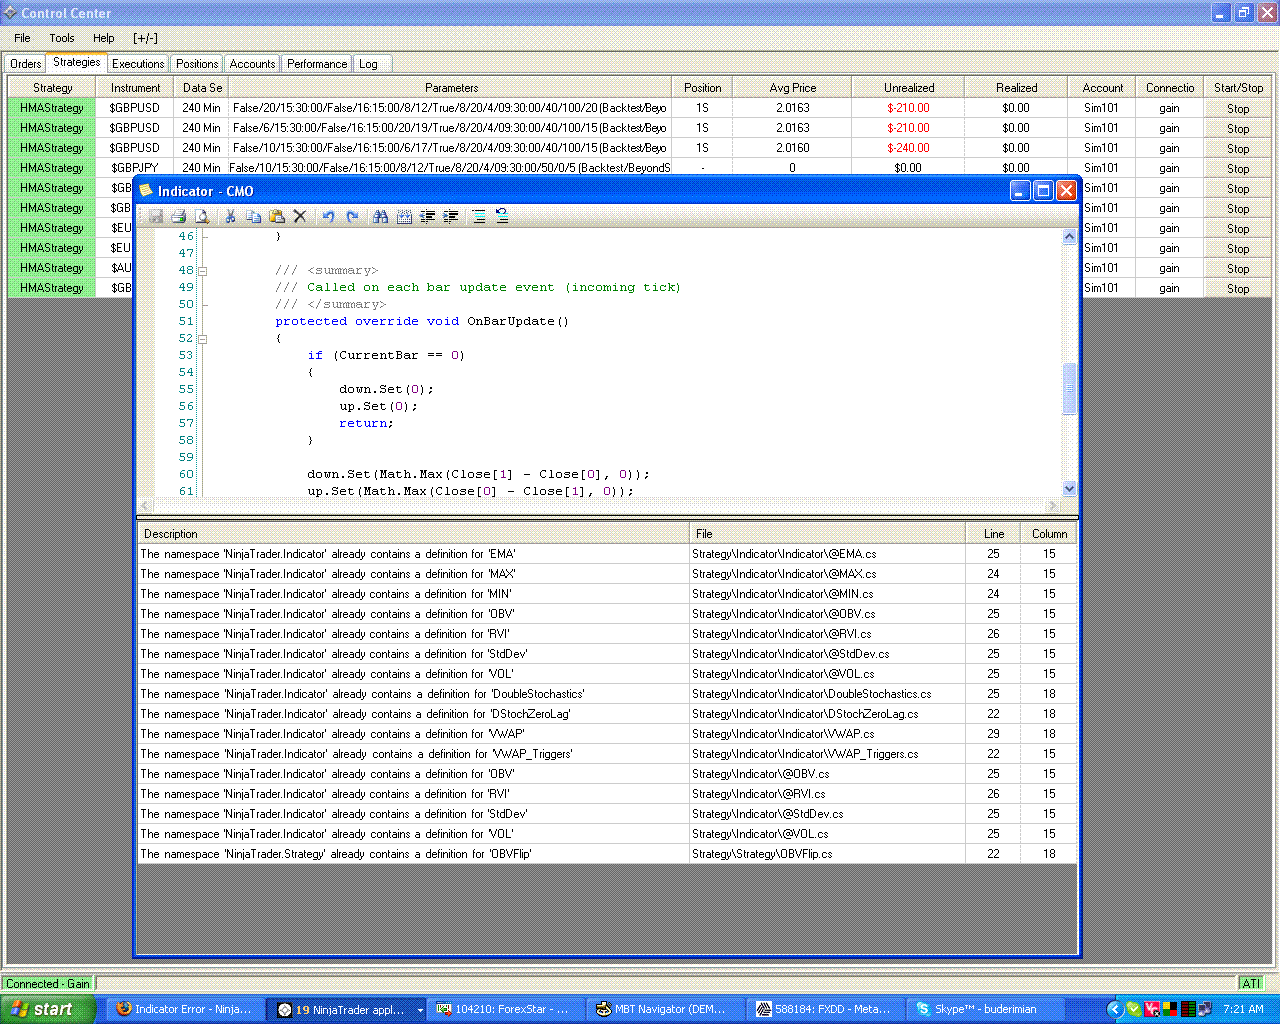This screenshot has width=1280, height=1024.
Task: Click the leftmost green tray icon beside the tray arrow
Action: (1133, 1009)
